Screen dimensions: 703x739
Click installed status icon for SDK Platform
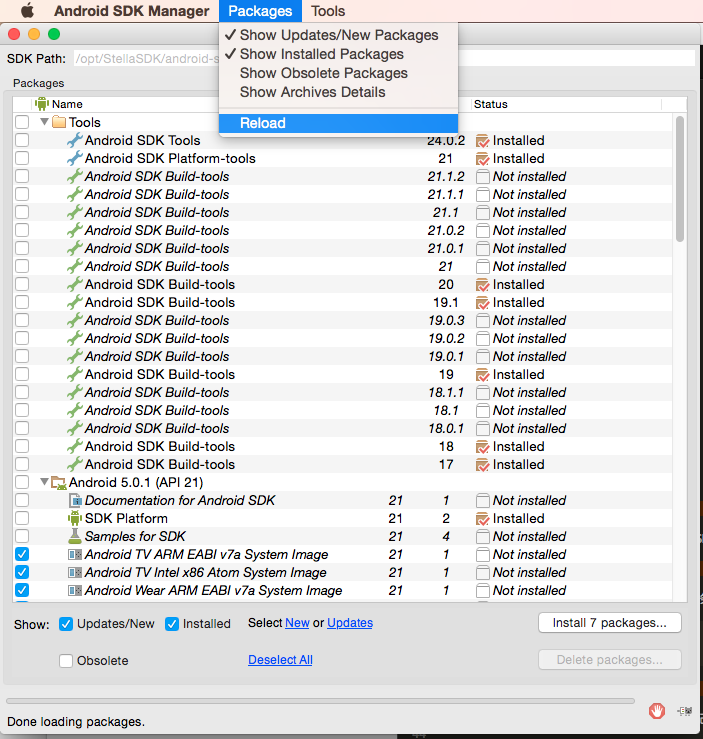(482, 518)
